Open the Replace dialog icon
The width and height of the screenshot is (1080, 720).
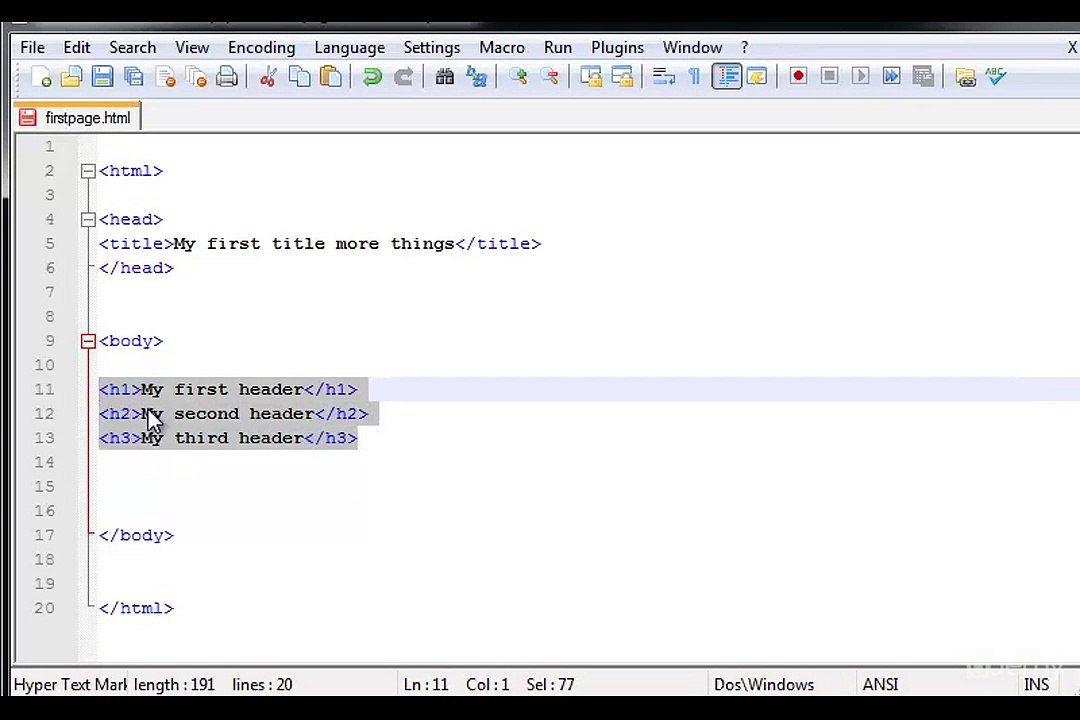(x=476, y=76)
